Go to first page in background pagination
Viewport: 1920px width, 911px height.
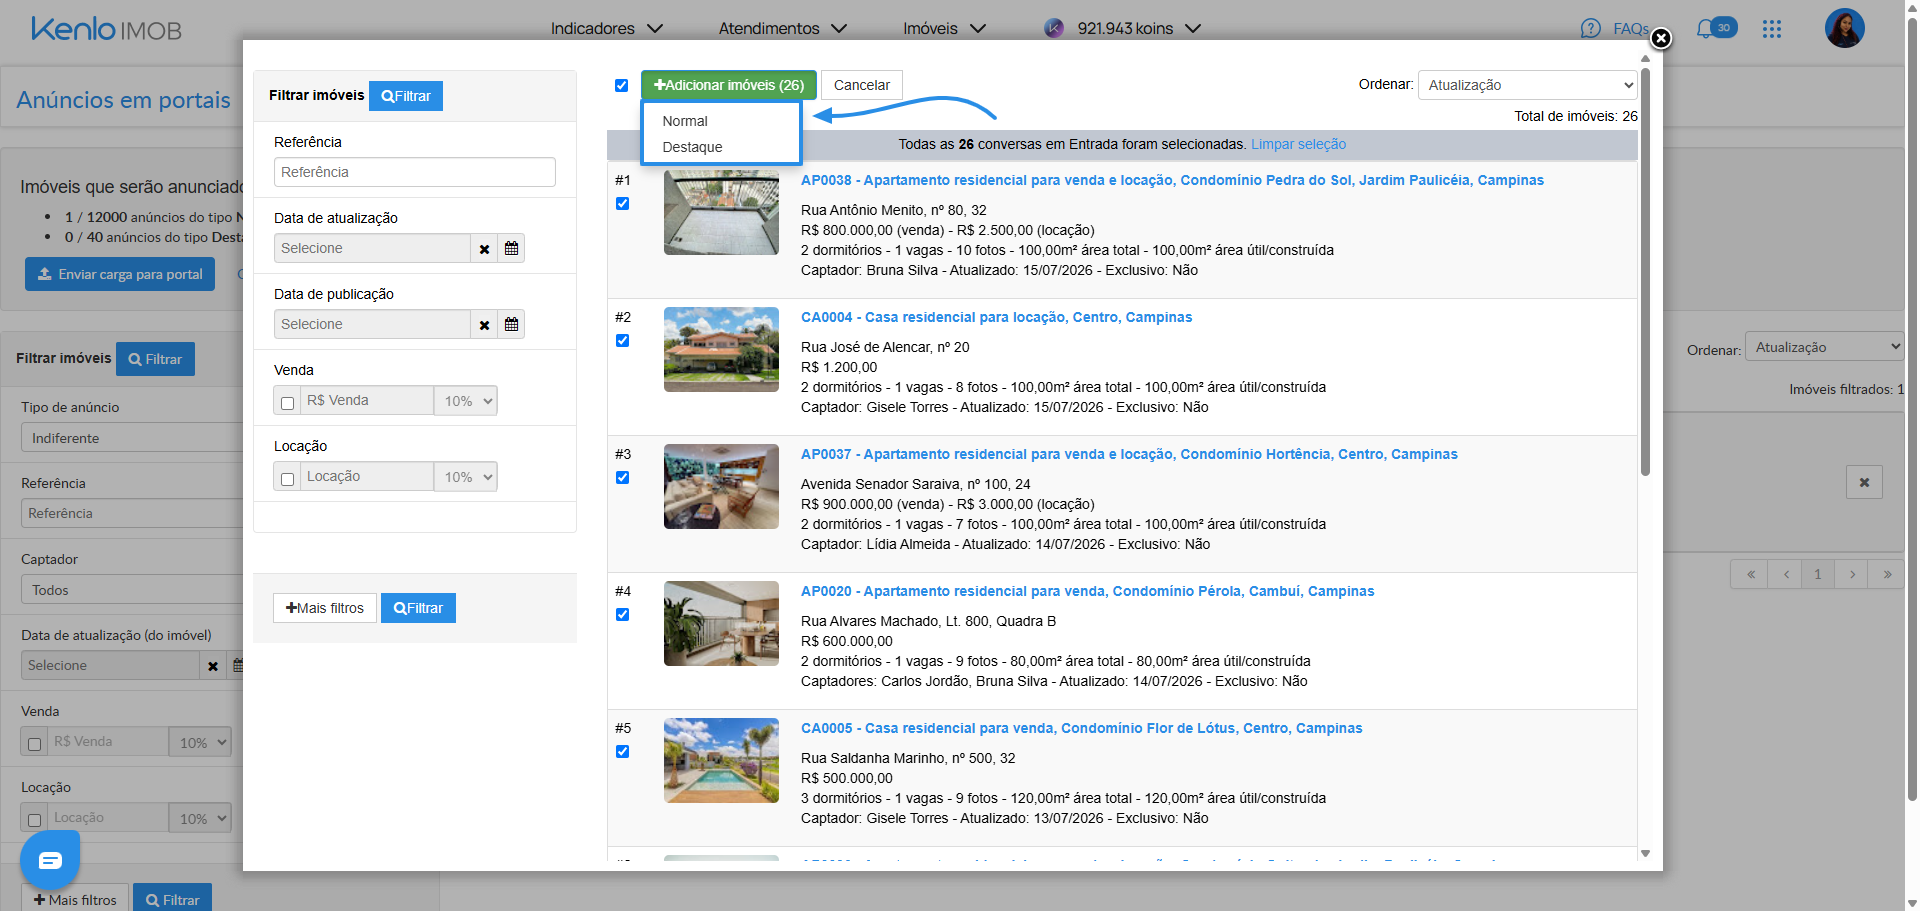point(1750,574)
